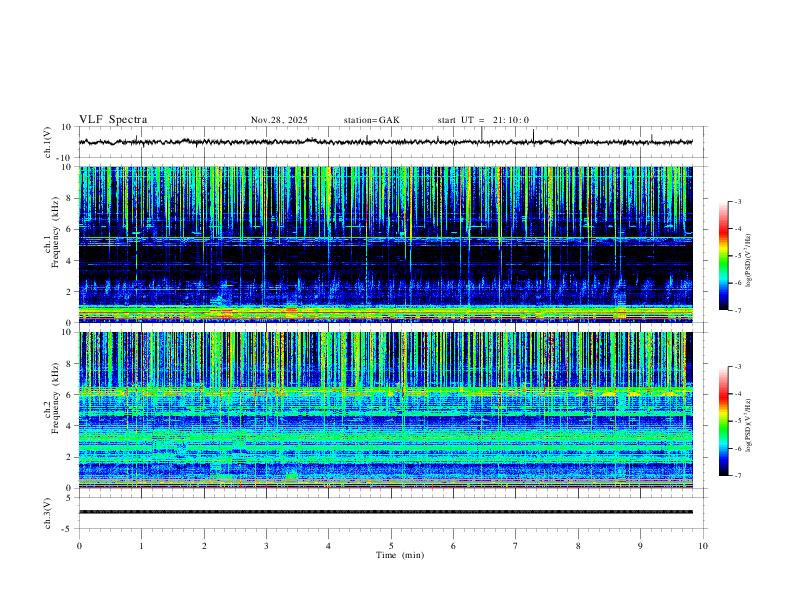792x612 pixels.
Task: Click the 4 kHz tick label of ch.1
Action: click(x=69, y=261)
